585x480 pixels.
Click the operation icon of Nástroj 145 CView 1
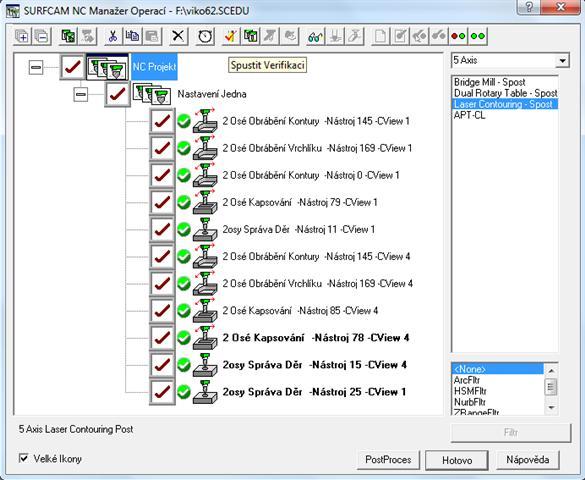pos(205,121)
